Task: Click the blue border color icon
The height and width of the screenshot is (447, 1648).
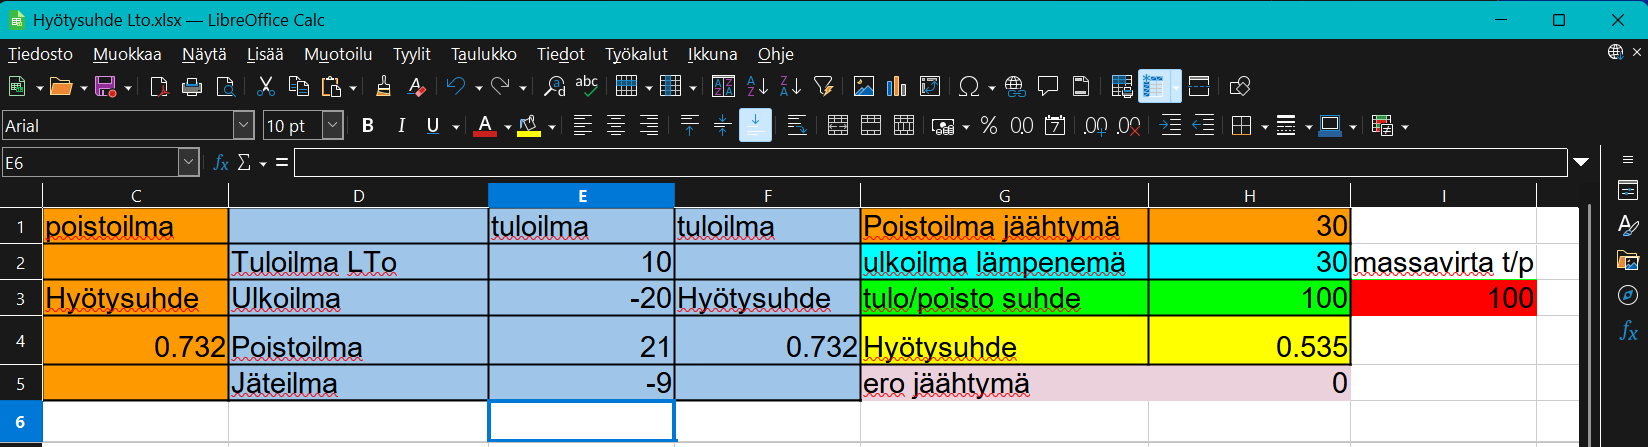Action: click(x=1330, y=126)
